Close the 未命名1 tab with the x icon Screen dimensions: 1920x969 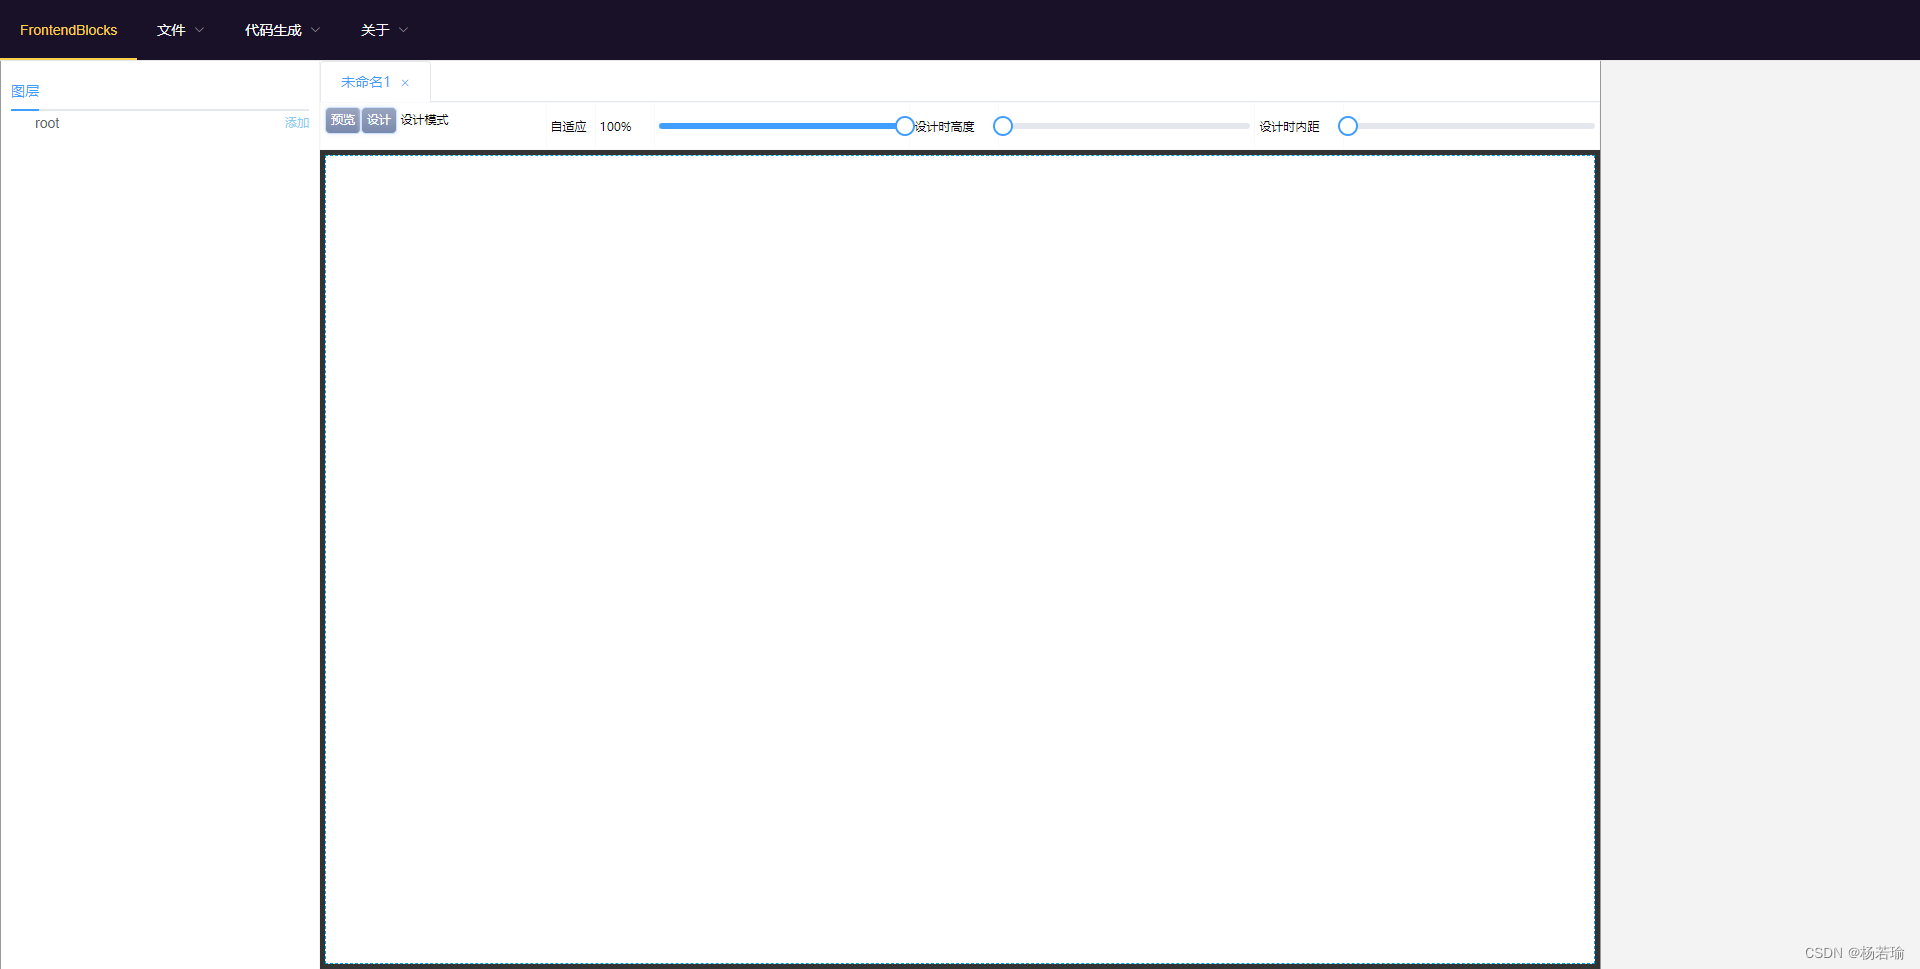tap(405, 83)
